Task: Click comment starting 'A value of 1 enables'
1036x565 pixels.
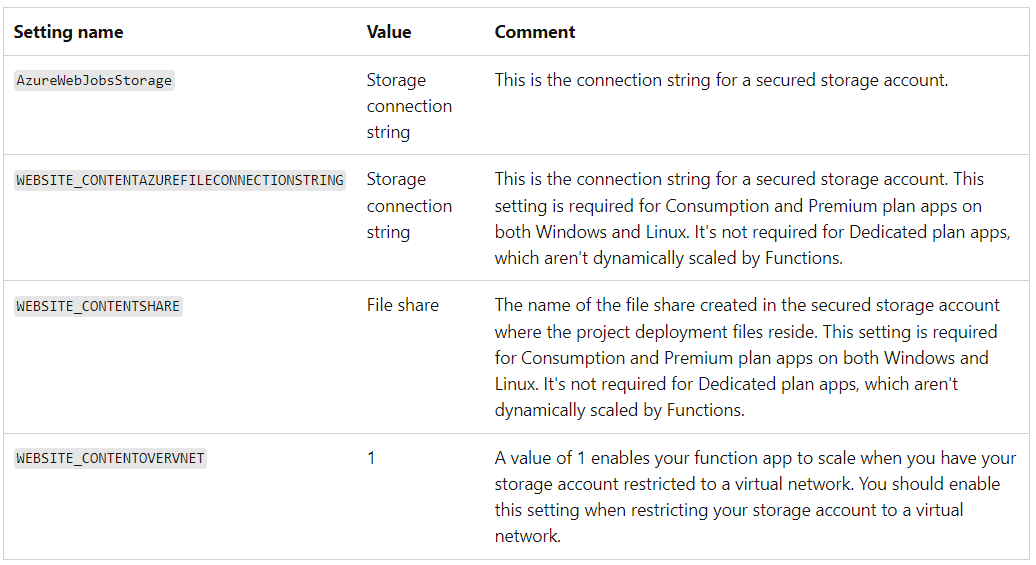Action: point(755,496)
